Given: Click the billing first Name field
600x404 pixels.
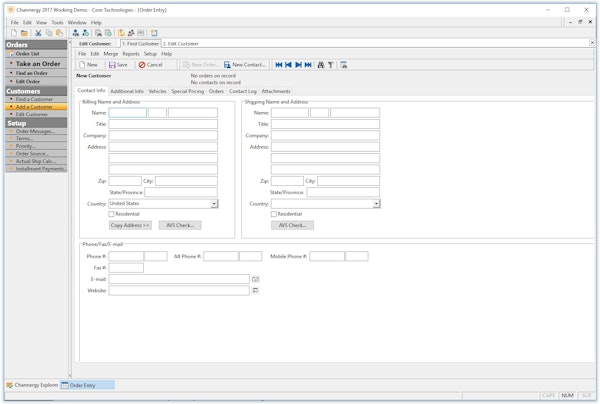Looking at the screenshot, I should (127, 112).
